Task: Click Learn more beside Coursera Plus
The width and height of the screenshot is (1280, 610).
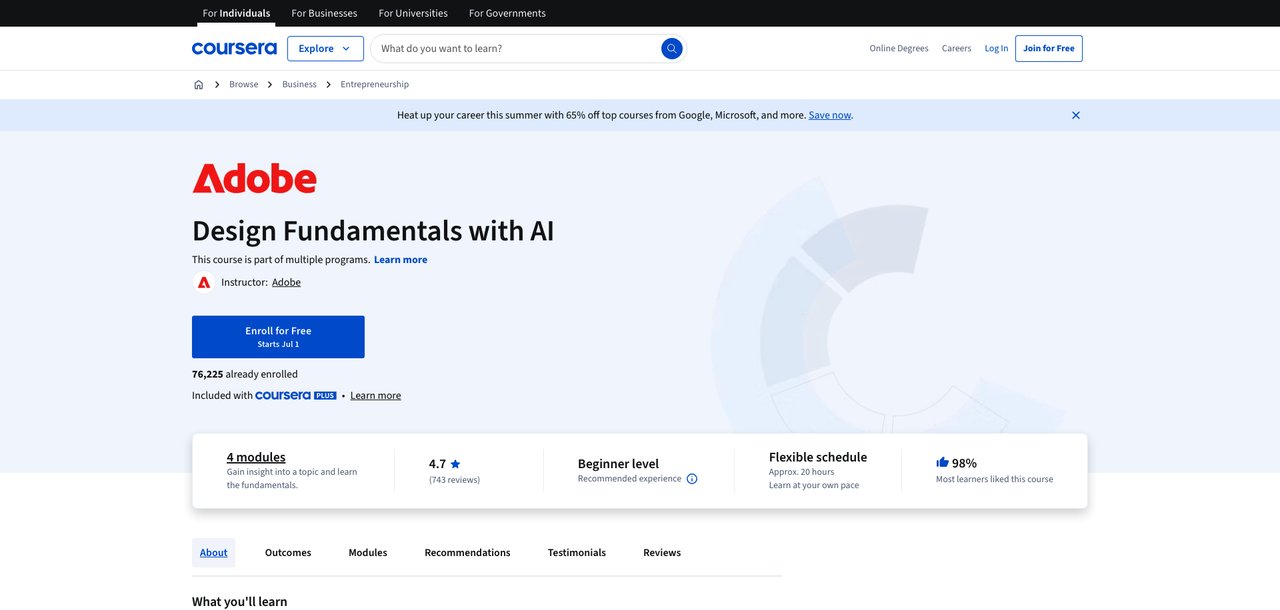Action: tap(376, 396)
